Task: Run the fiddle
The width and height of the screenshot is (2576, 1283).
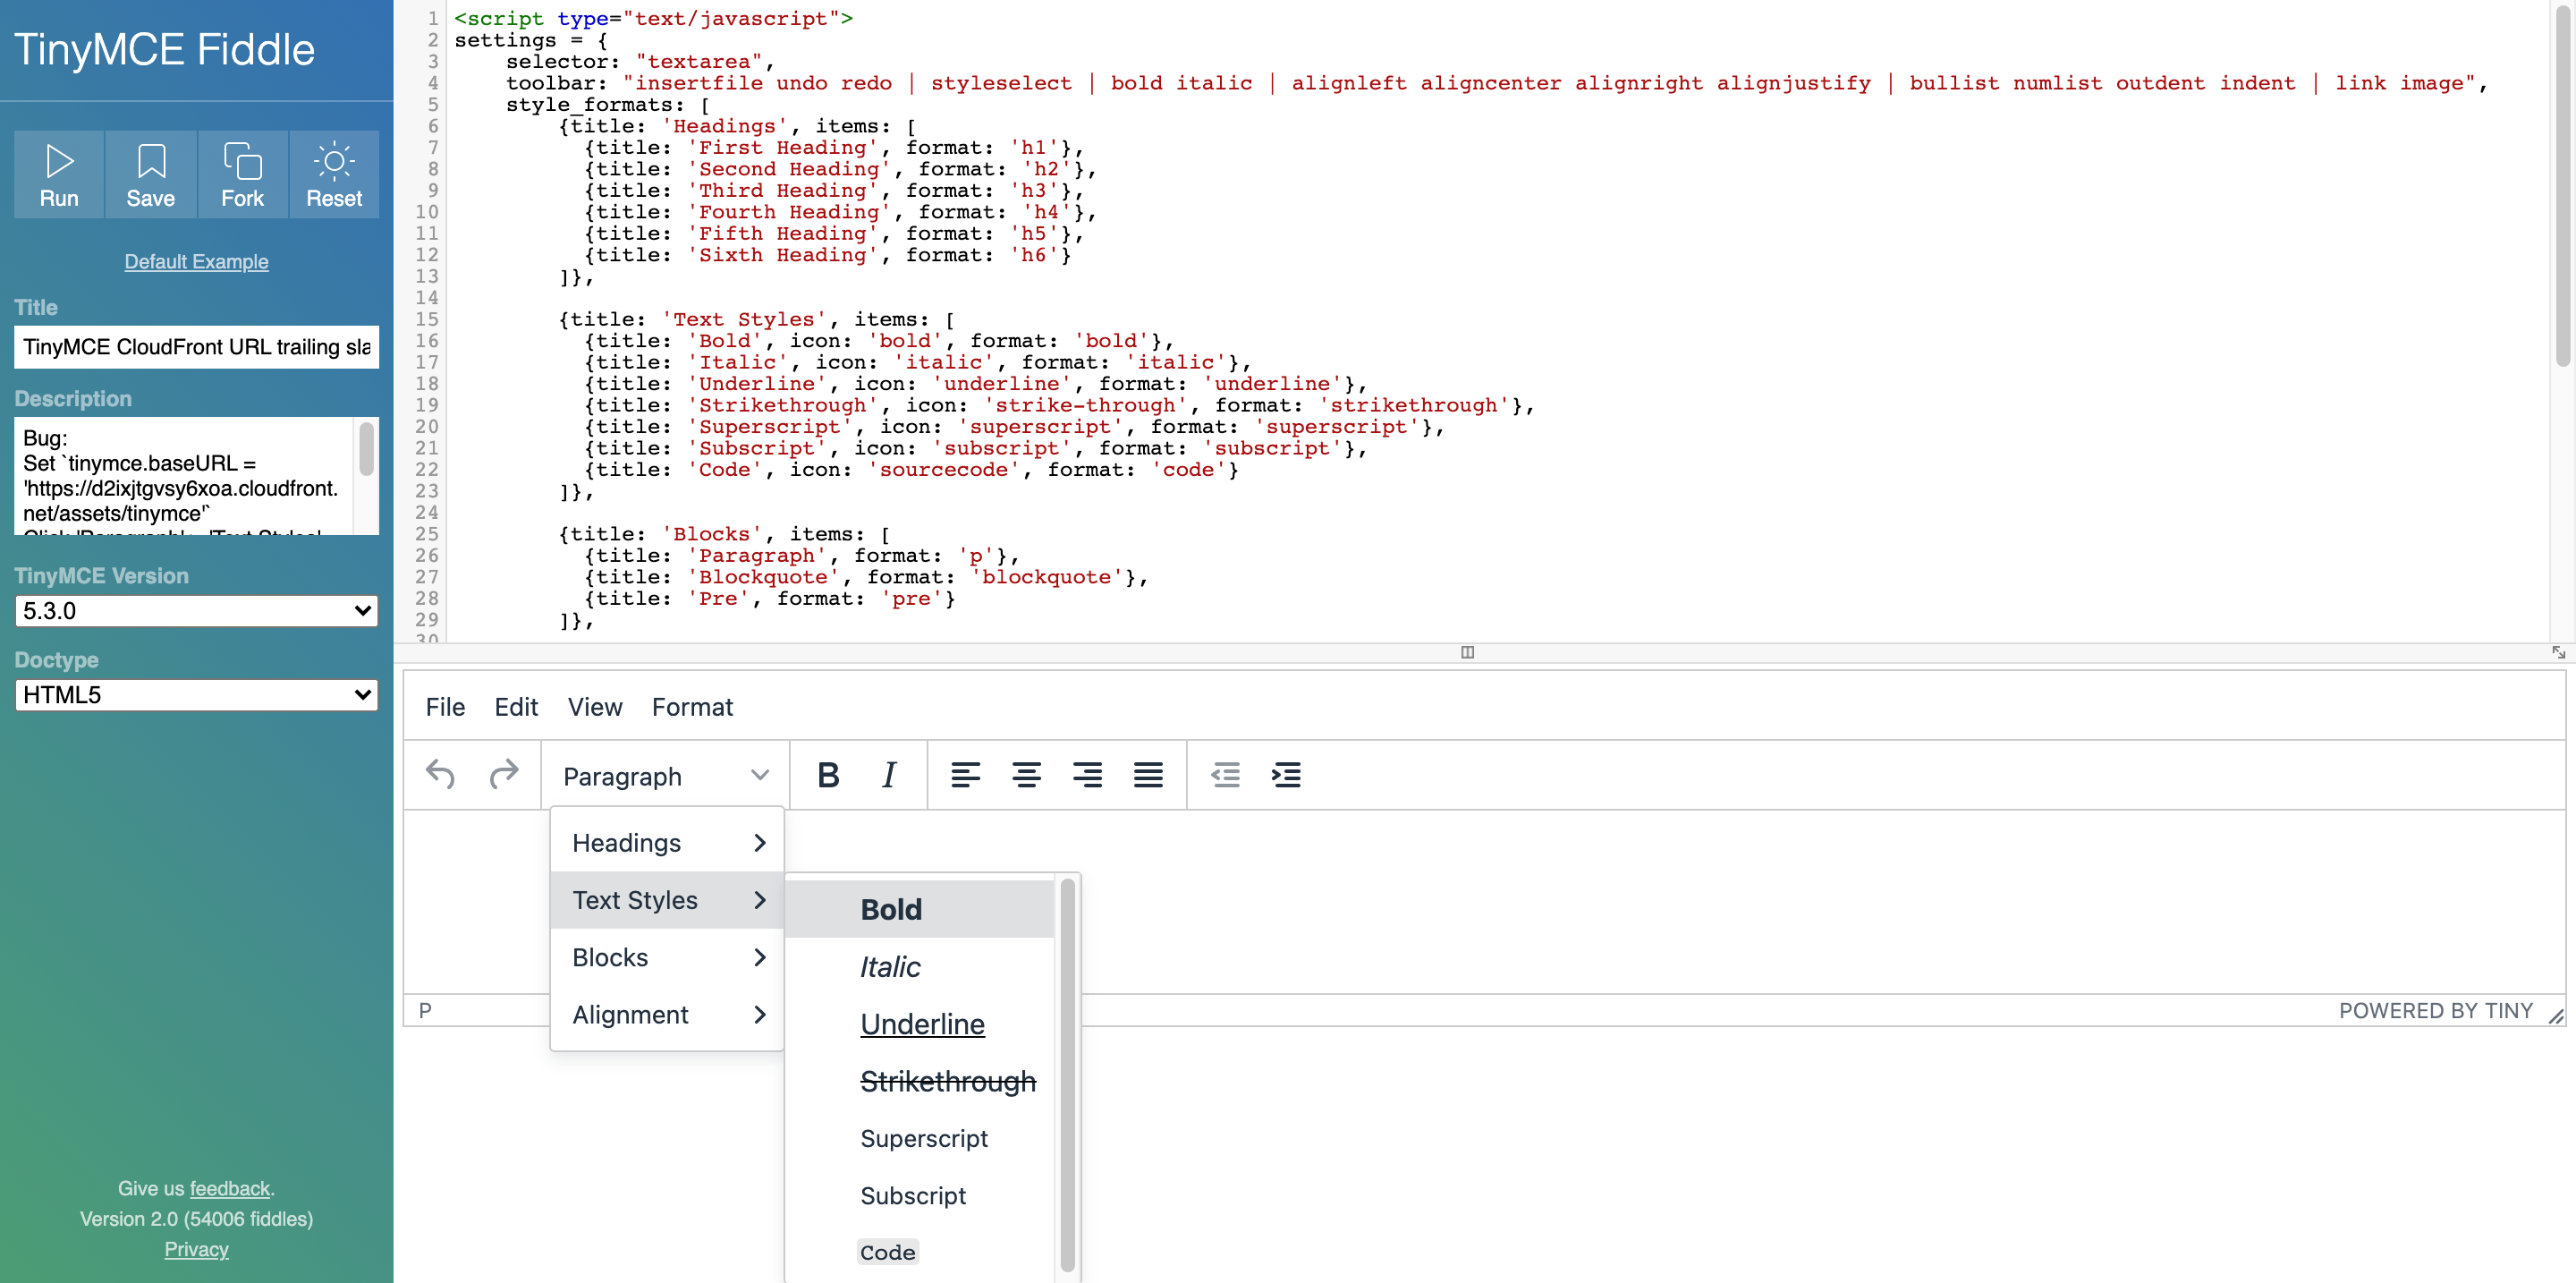Action: (59, 174)
